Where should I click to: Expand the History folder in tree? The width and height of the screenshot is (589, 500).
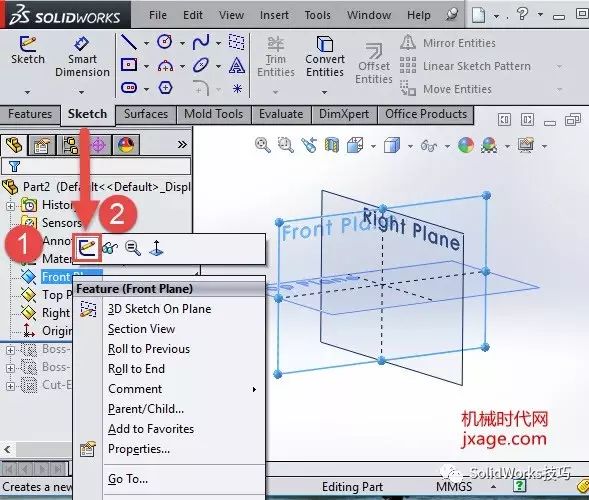[11, 206]
